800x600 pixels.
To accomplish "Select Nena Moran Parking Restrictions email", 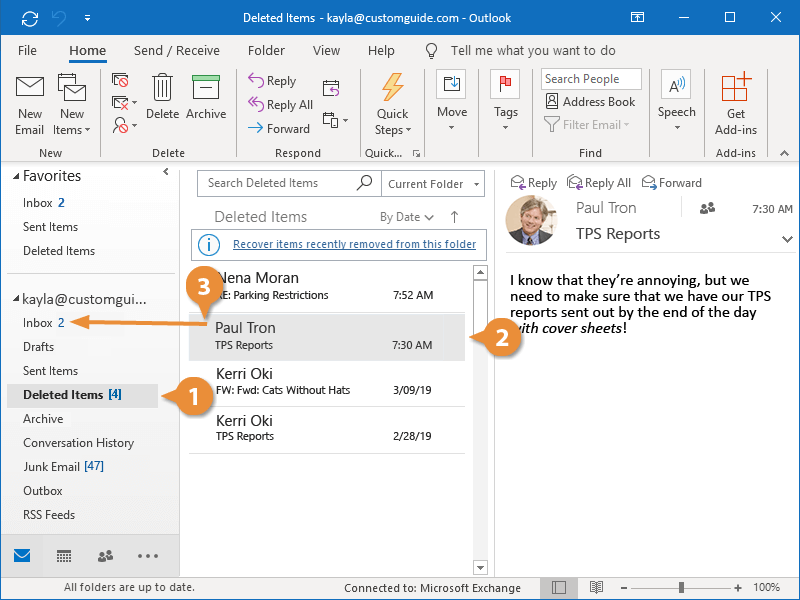I will [x=327, y=287].
